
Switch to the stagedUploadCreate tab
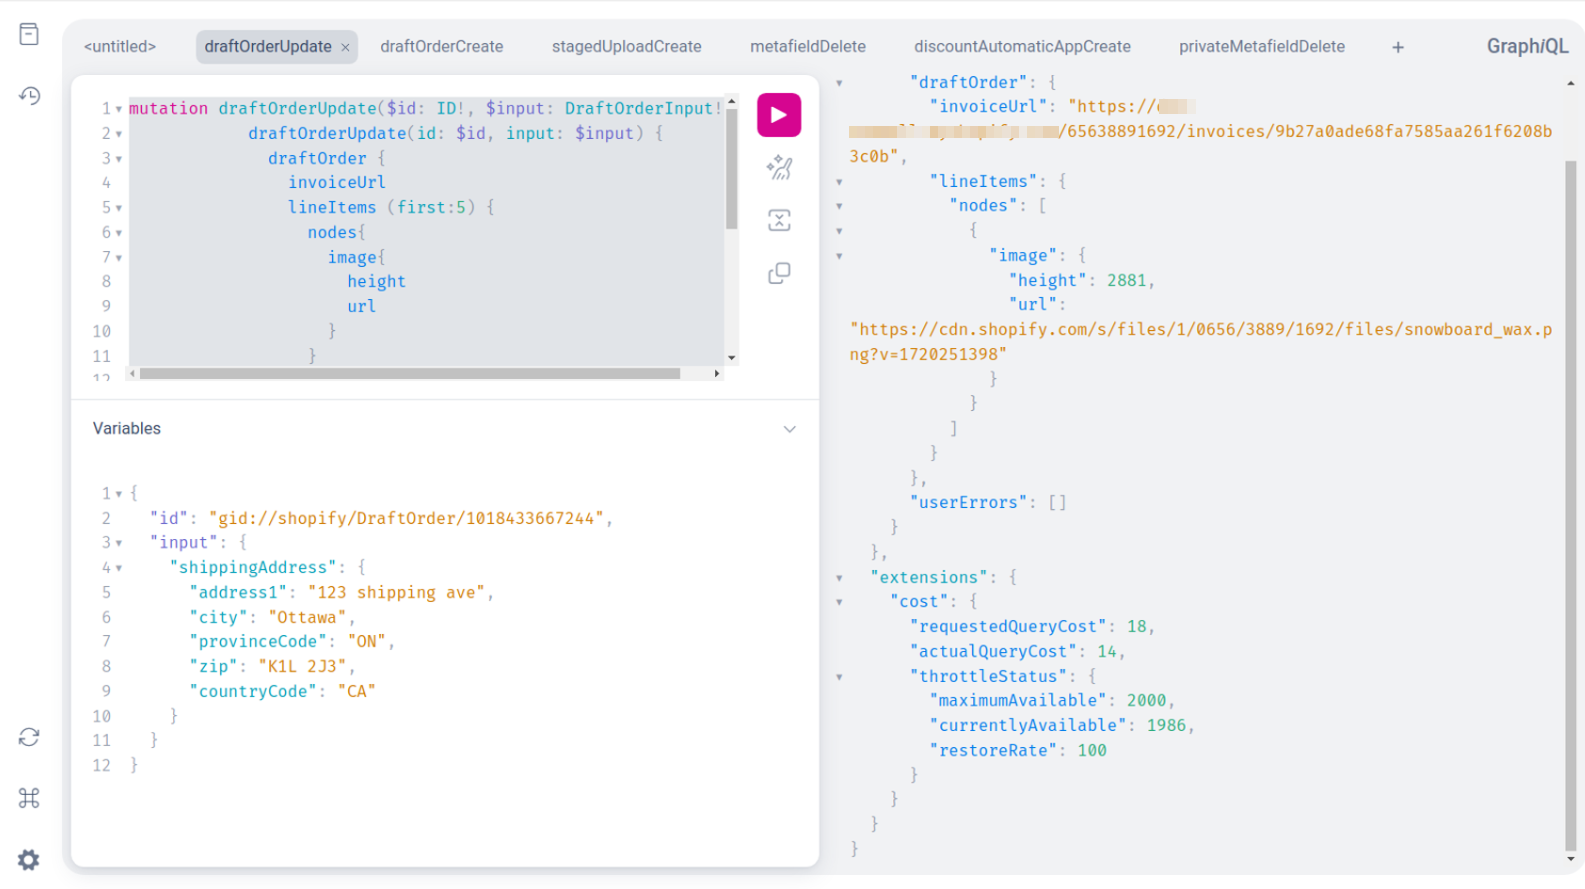(626, 47)
